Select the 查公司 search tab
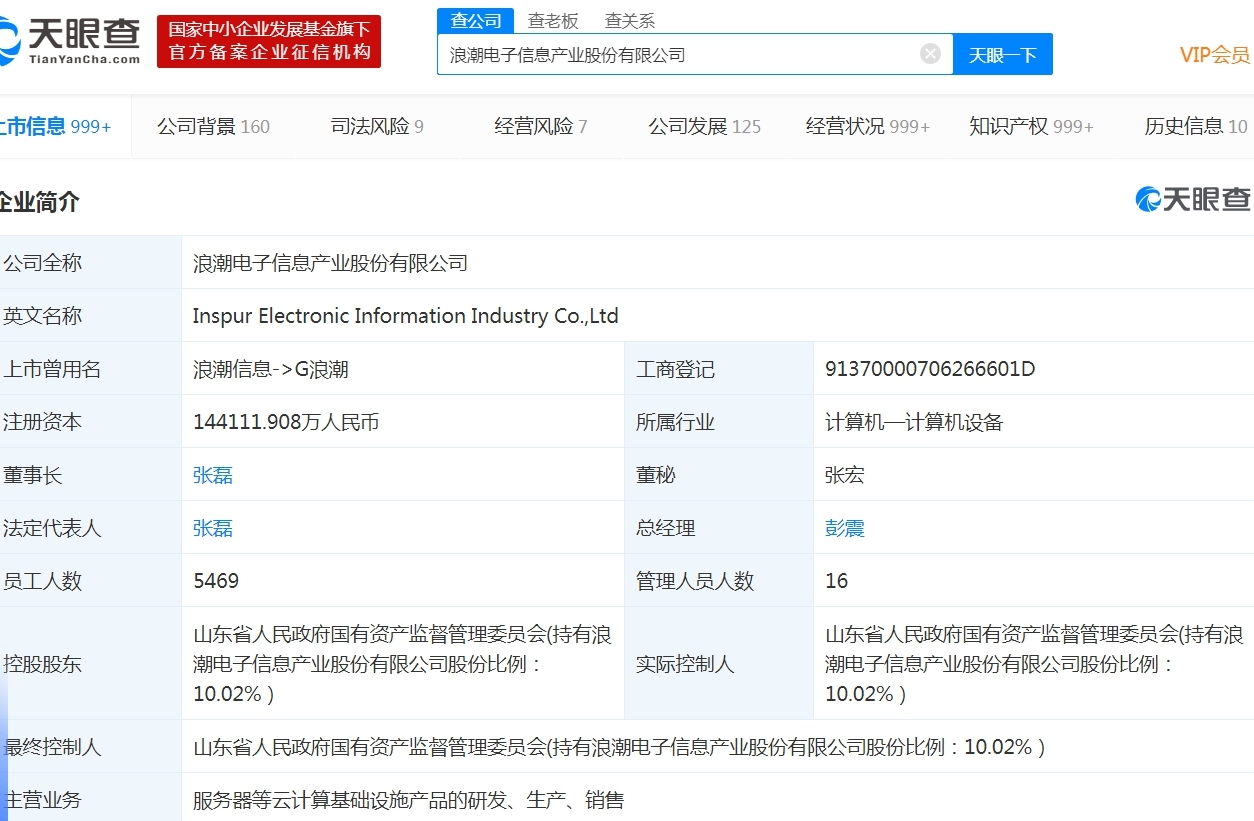The width and height of the screenshot is (1254, 821). pyautogui.click(x=476, y=20)
